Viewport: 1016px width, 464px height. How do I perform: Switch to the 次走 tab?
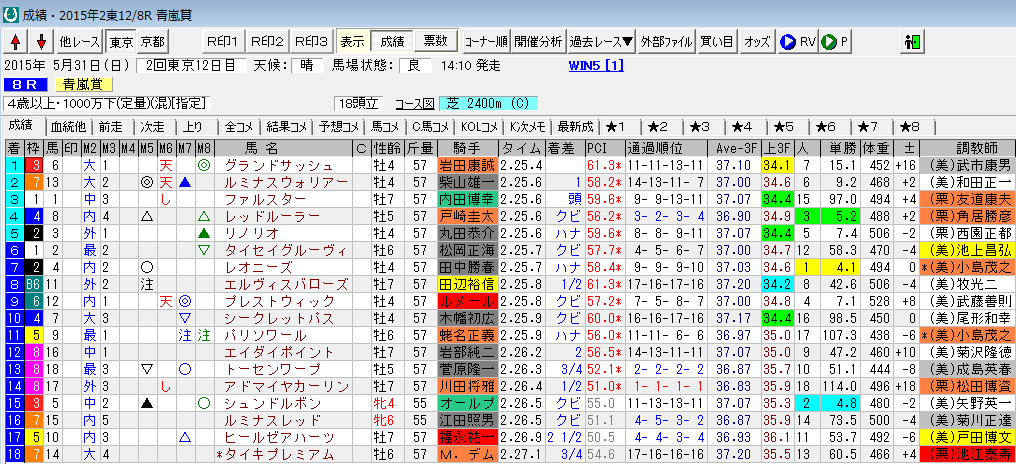tap(152, 127)
